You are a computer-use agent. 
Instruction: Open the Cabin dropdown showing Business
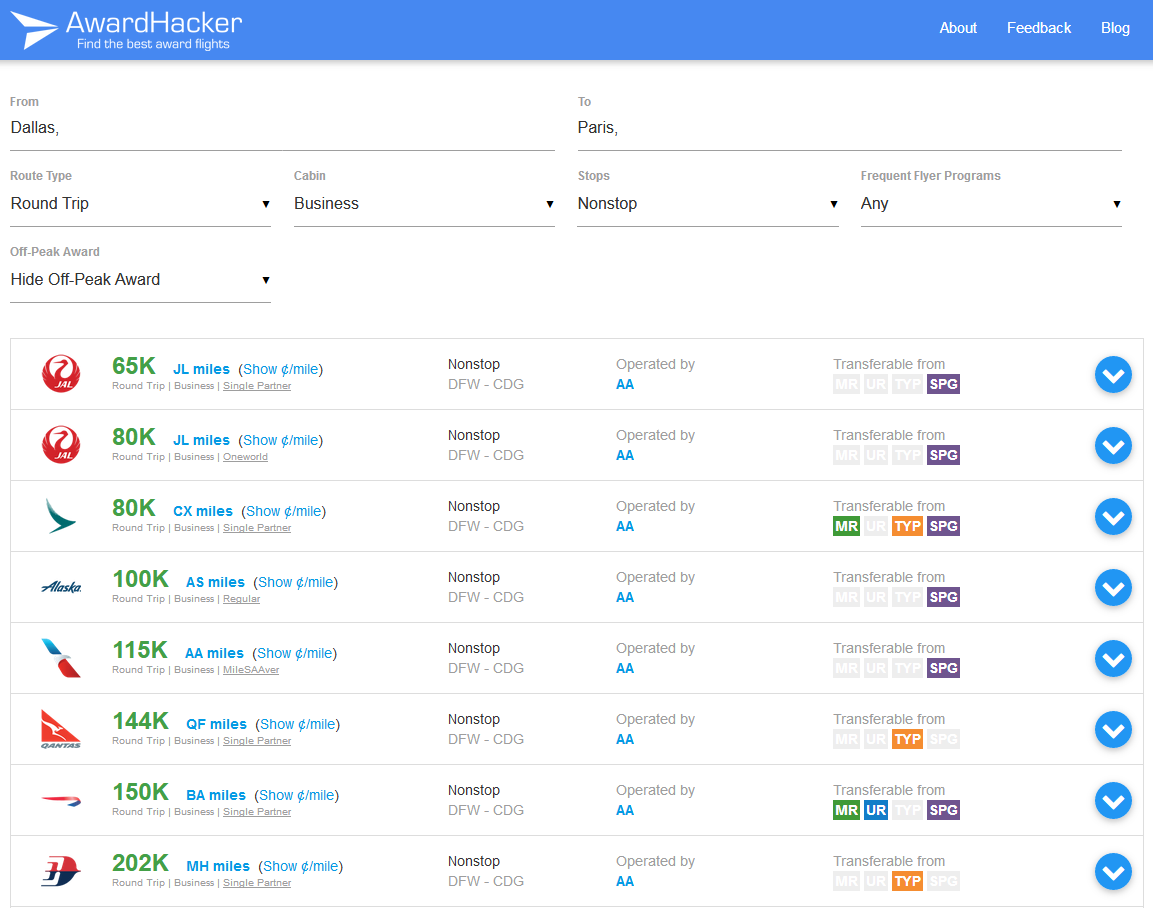[424, 204]
